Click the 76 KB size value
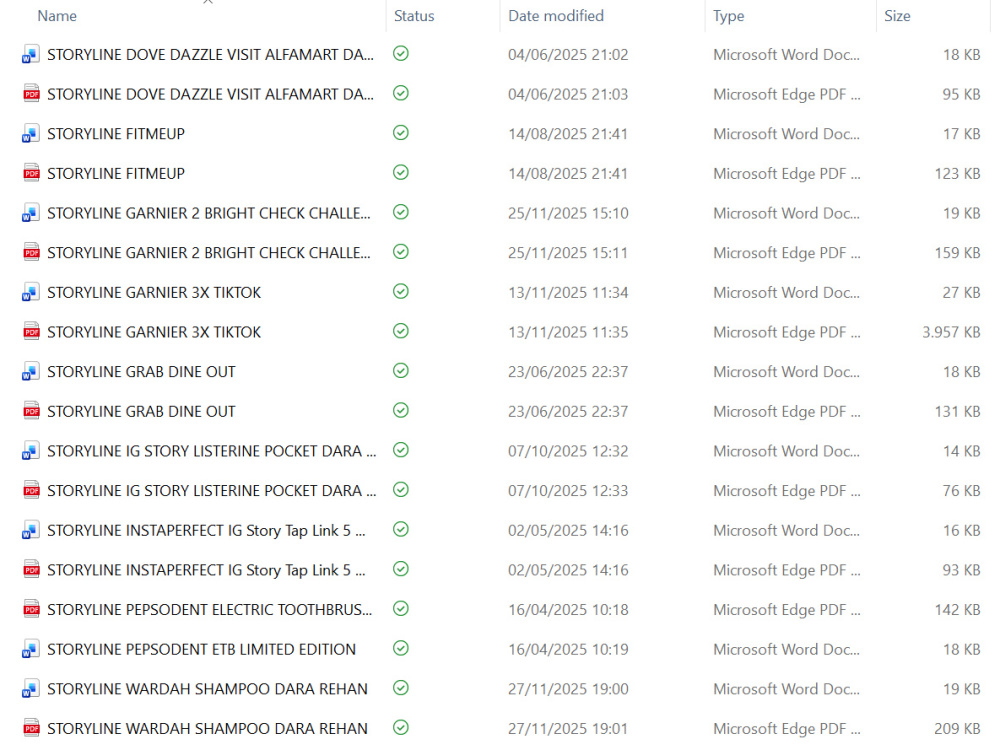Viewport: 1000px width, 750px height. coord(961,491)
